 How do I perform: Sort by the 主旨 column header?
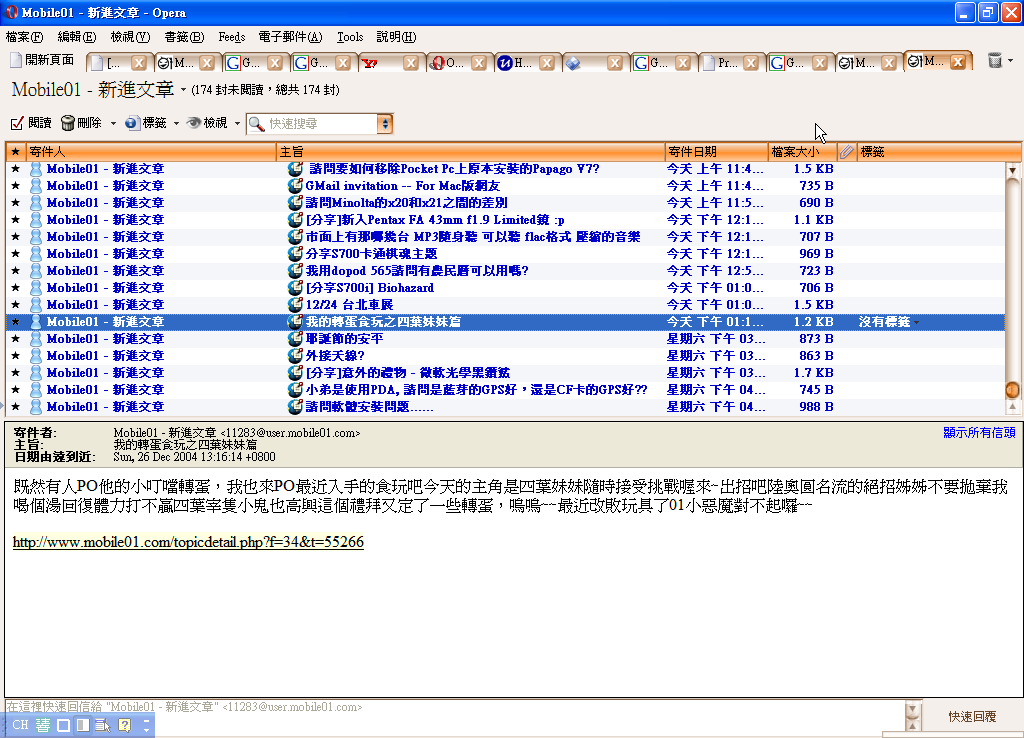coord(470,152)
